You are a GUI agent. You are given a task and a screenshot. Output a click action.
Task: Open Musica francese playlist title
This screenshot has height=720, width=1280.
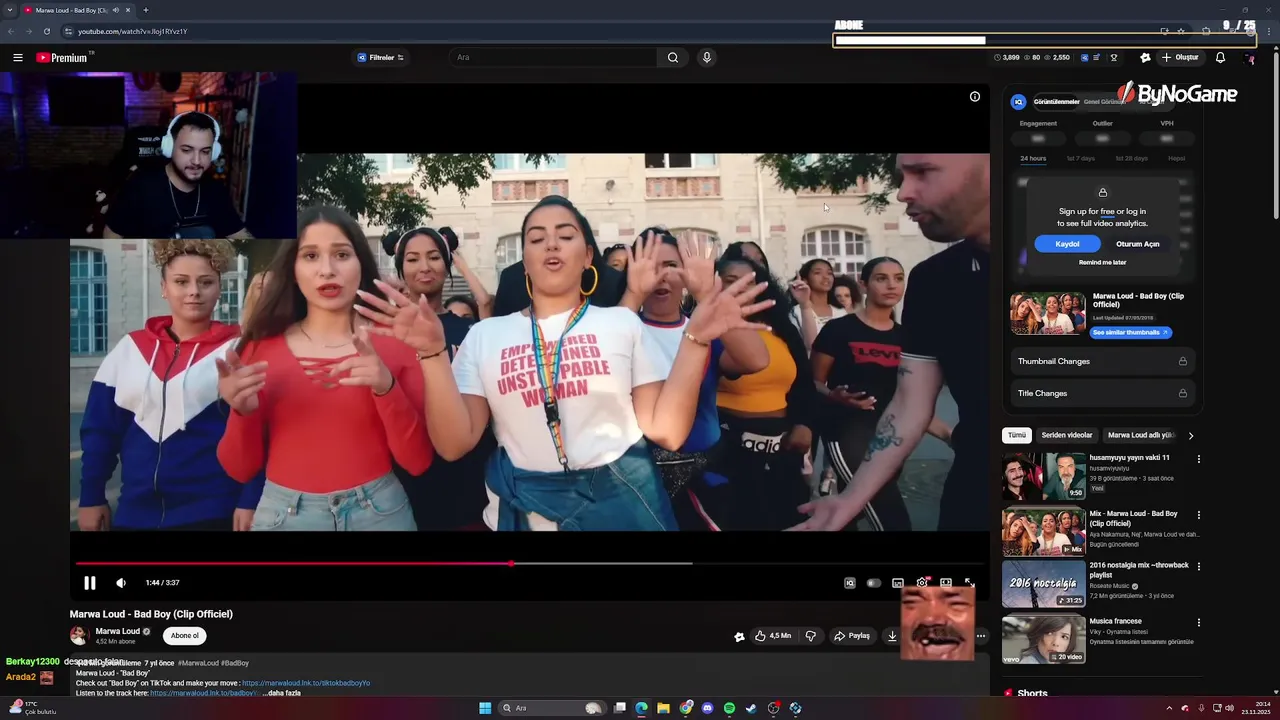pyautogui.click(x=1115, y=621)
